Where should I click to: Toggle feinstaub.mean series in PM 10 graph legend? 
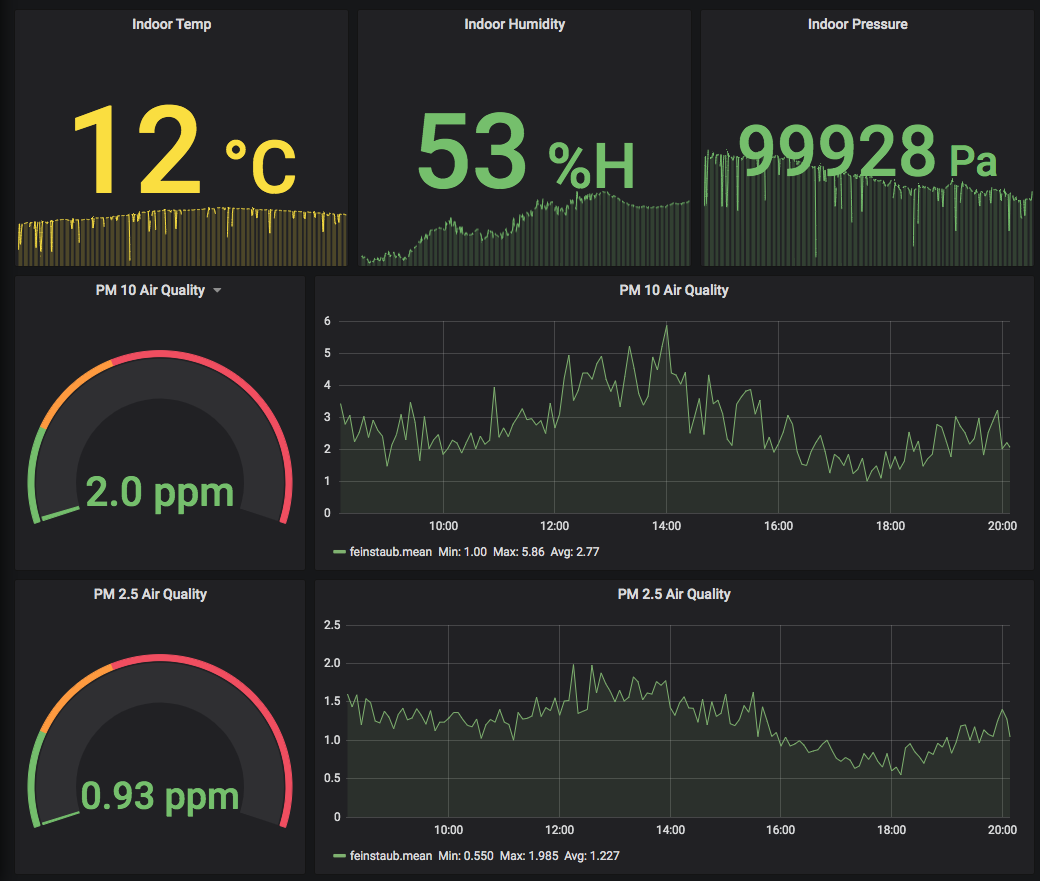coord(391,552)
